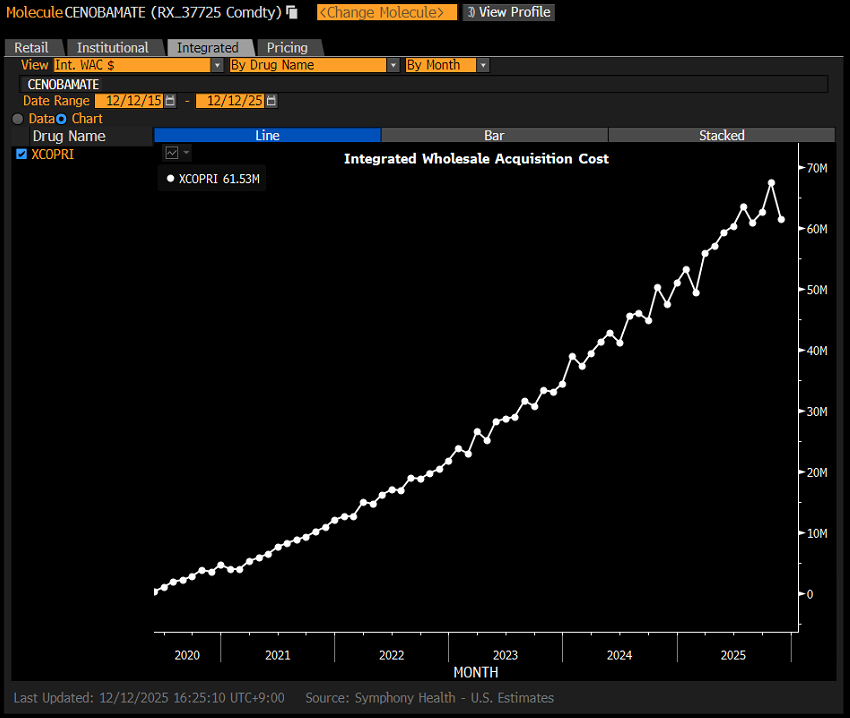Viewport: 850px width, 718px height.
Task: Click the CENOBAMATE molecule field
Action: (423, 84)
